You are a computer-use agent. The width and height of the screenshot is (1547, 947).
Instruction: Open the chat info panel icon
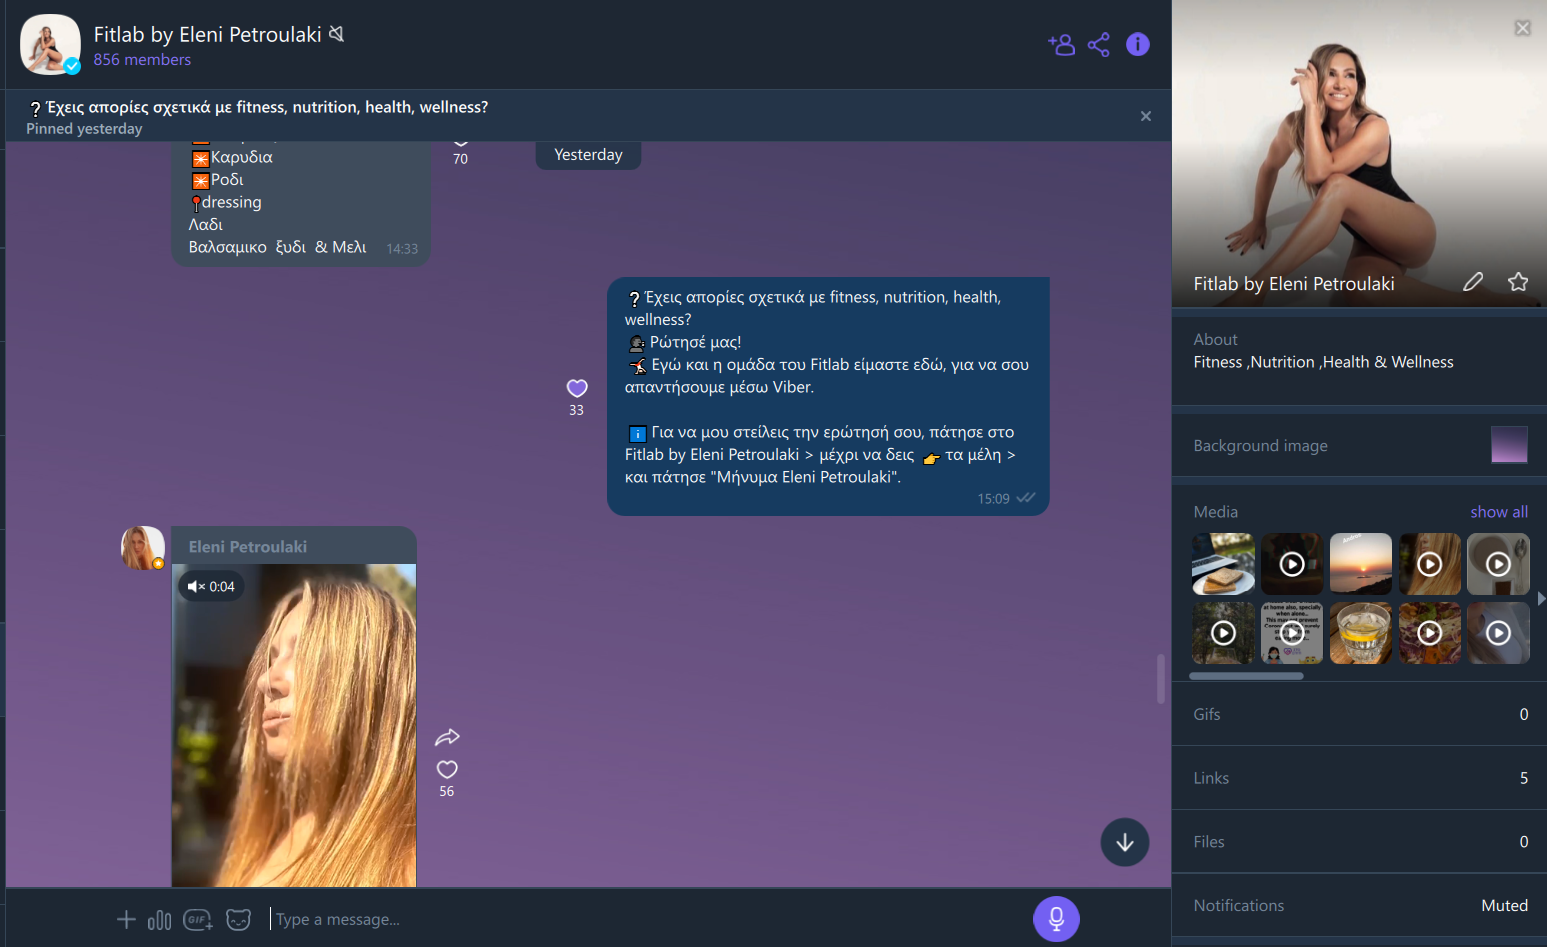coord(1137,45)
